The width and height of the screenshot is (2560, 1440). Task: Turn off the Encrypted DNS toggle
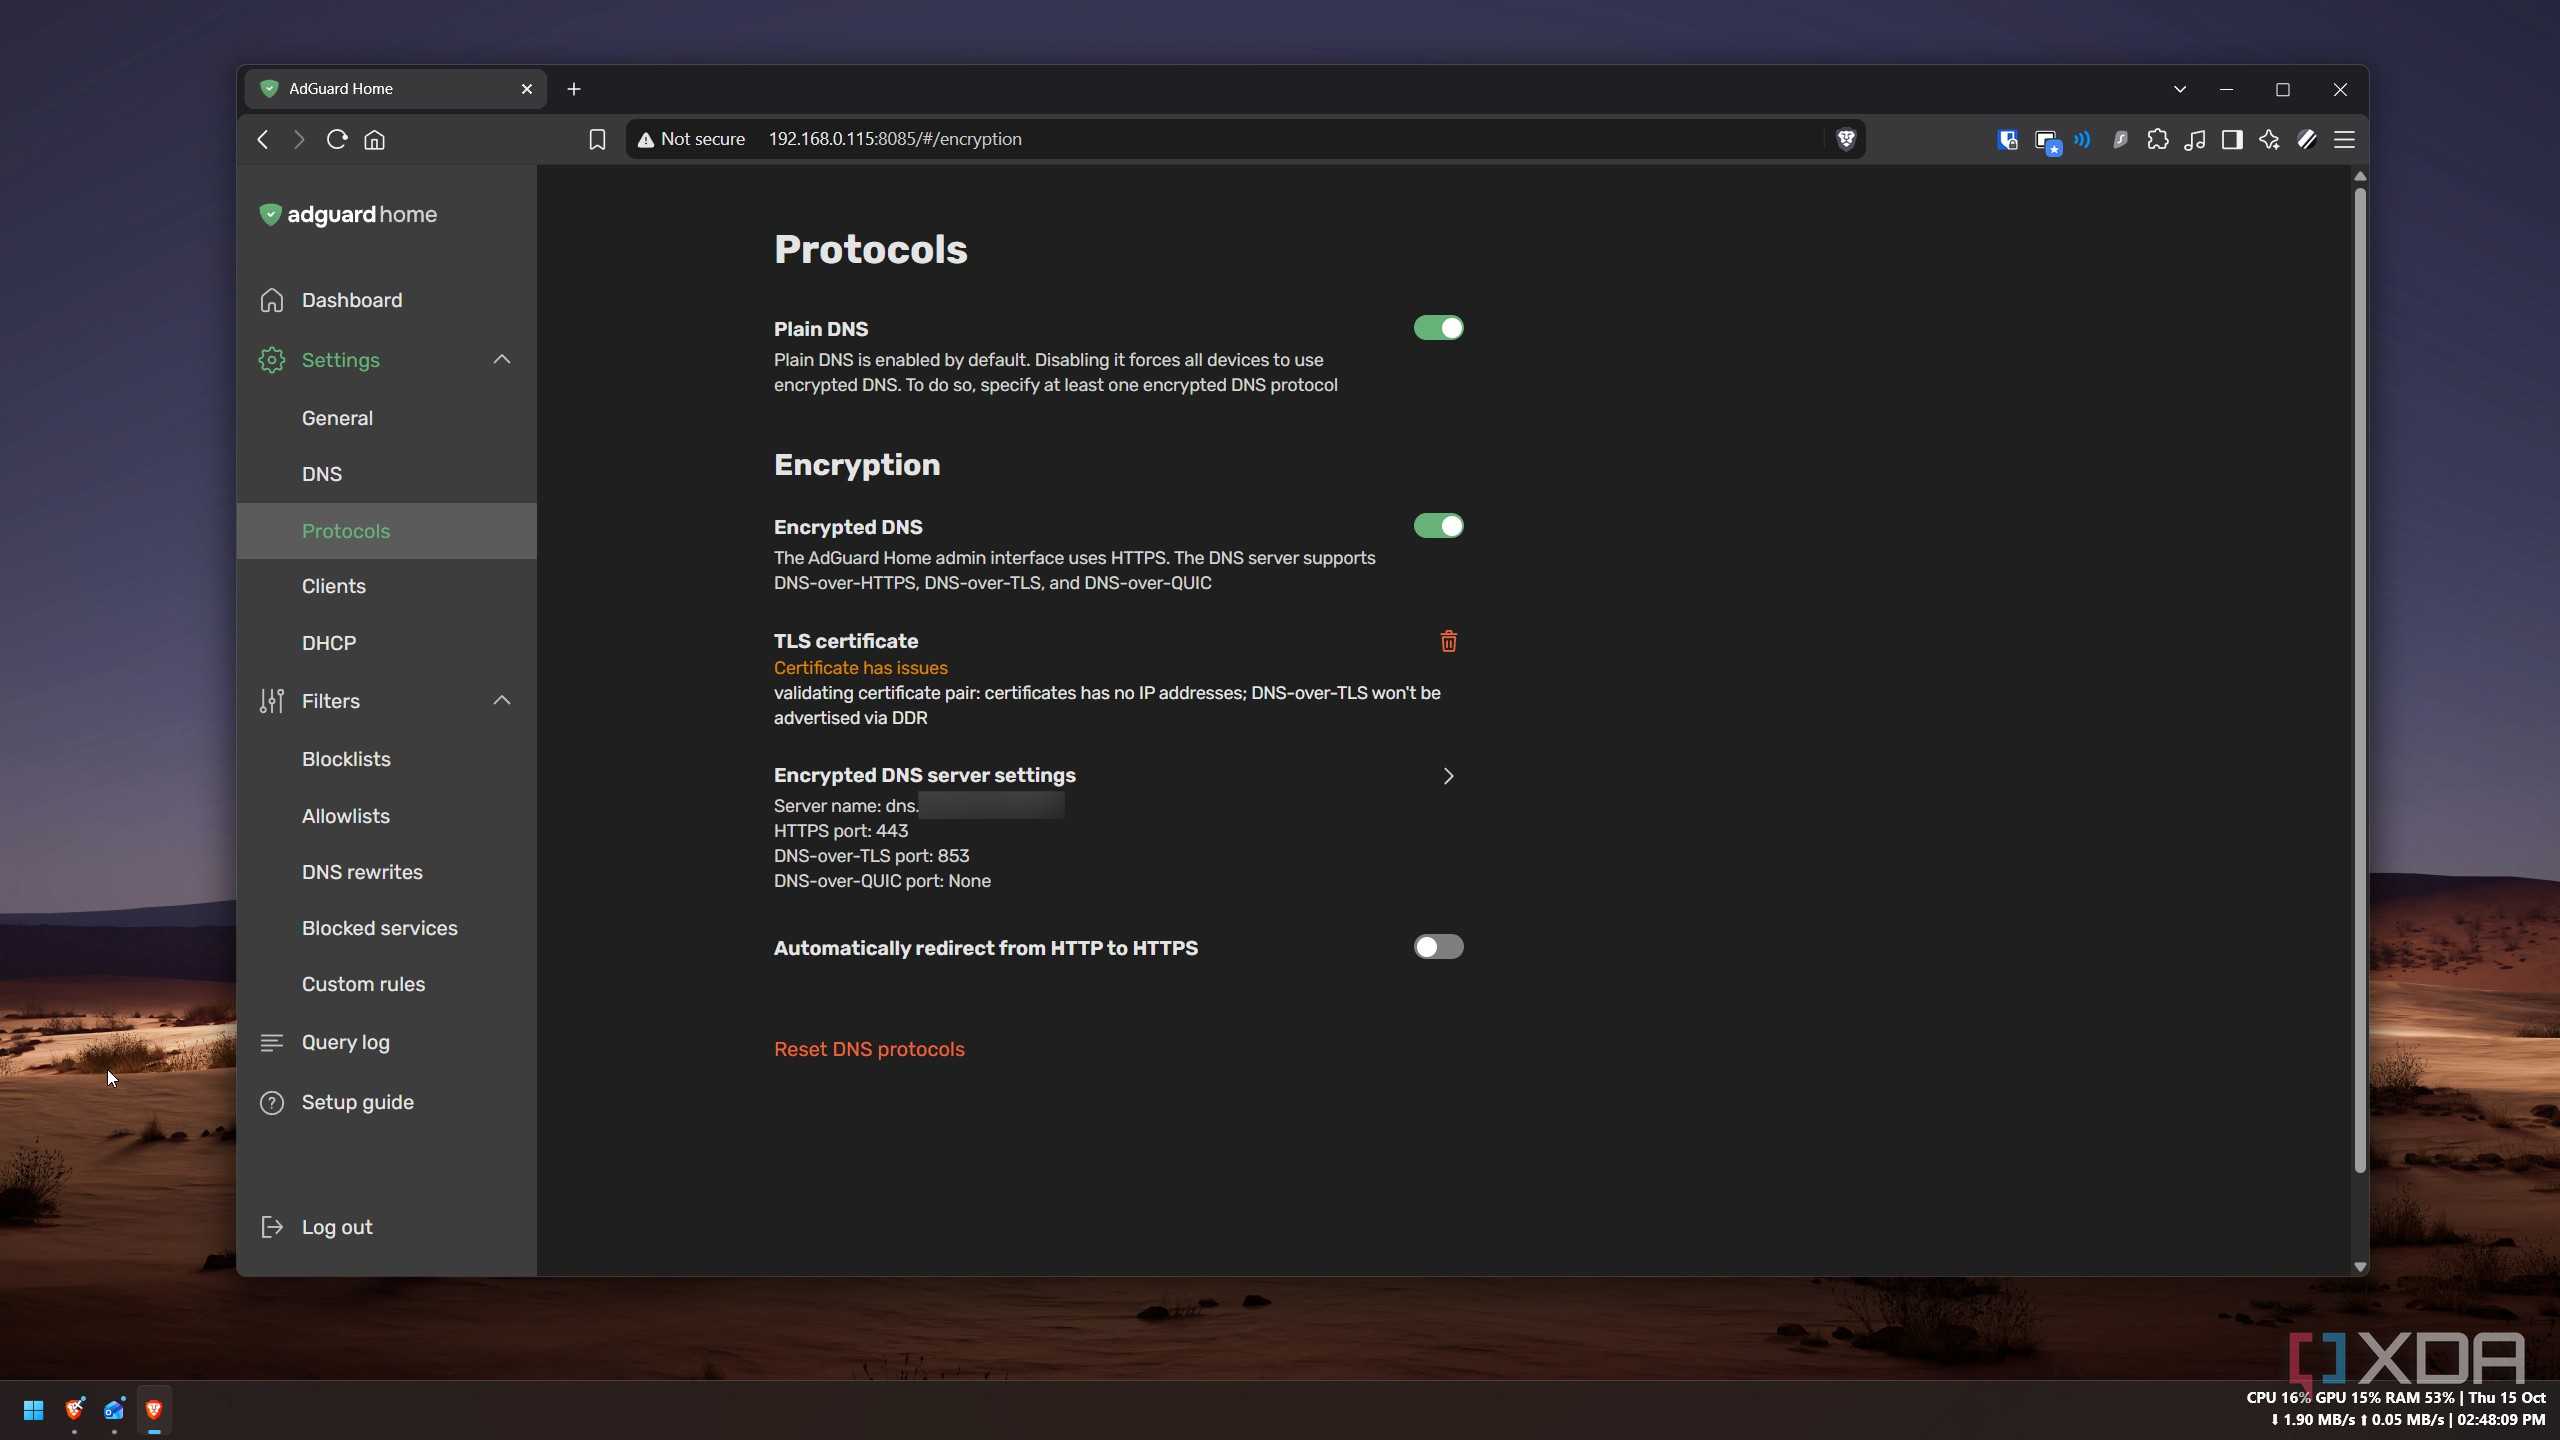[x=1438, y=526]
